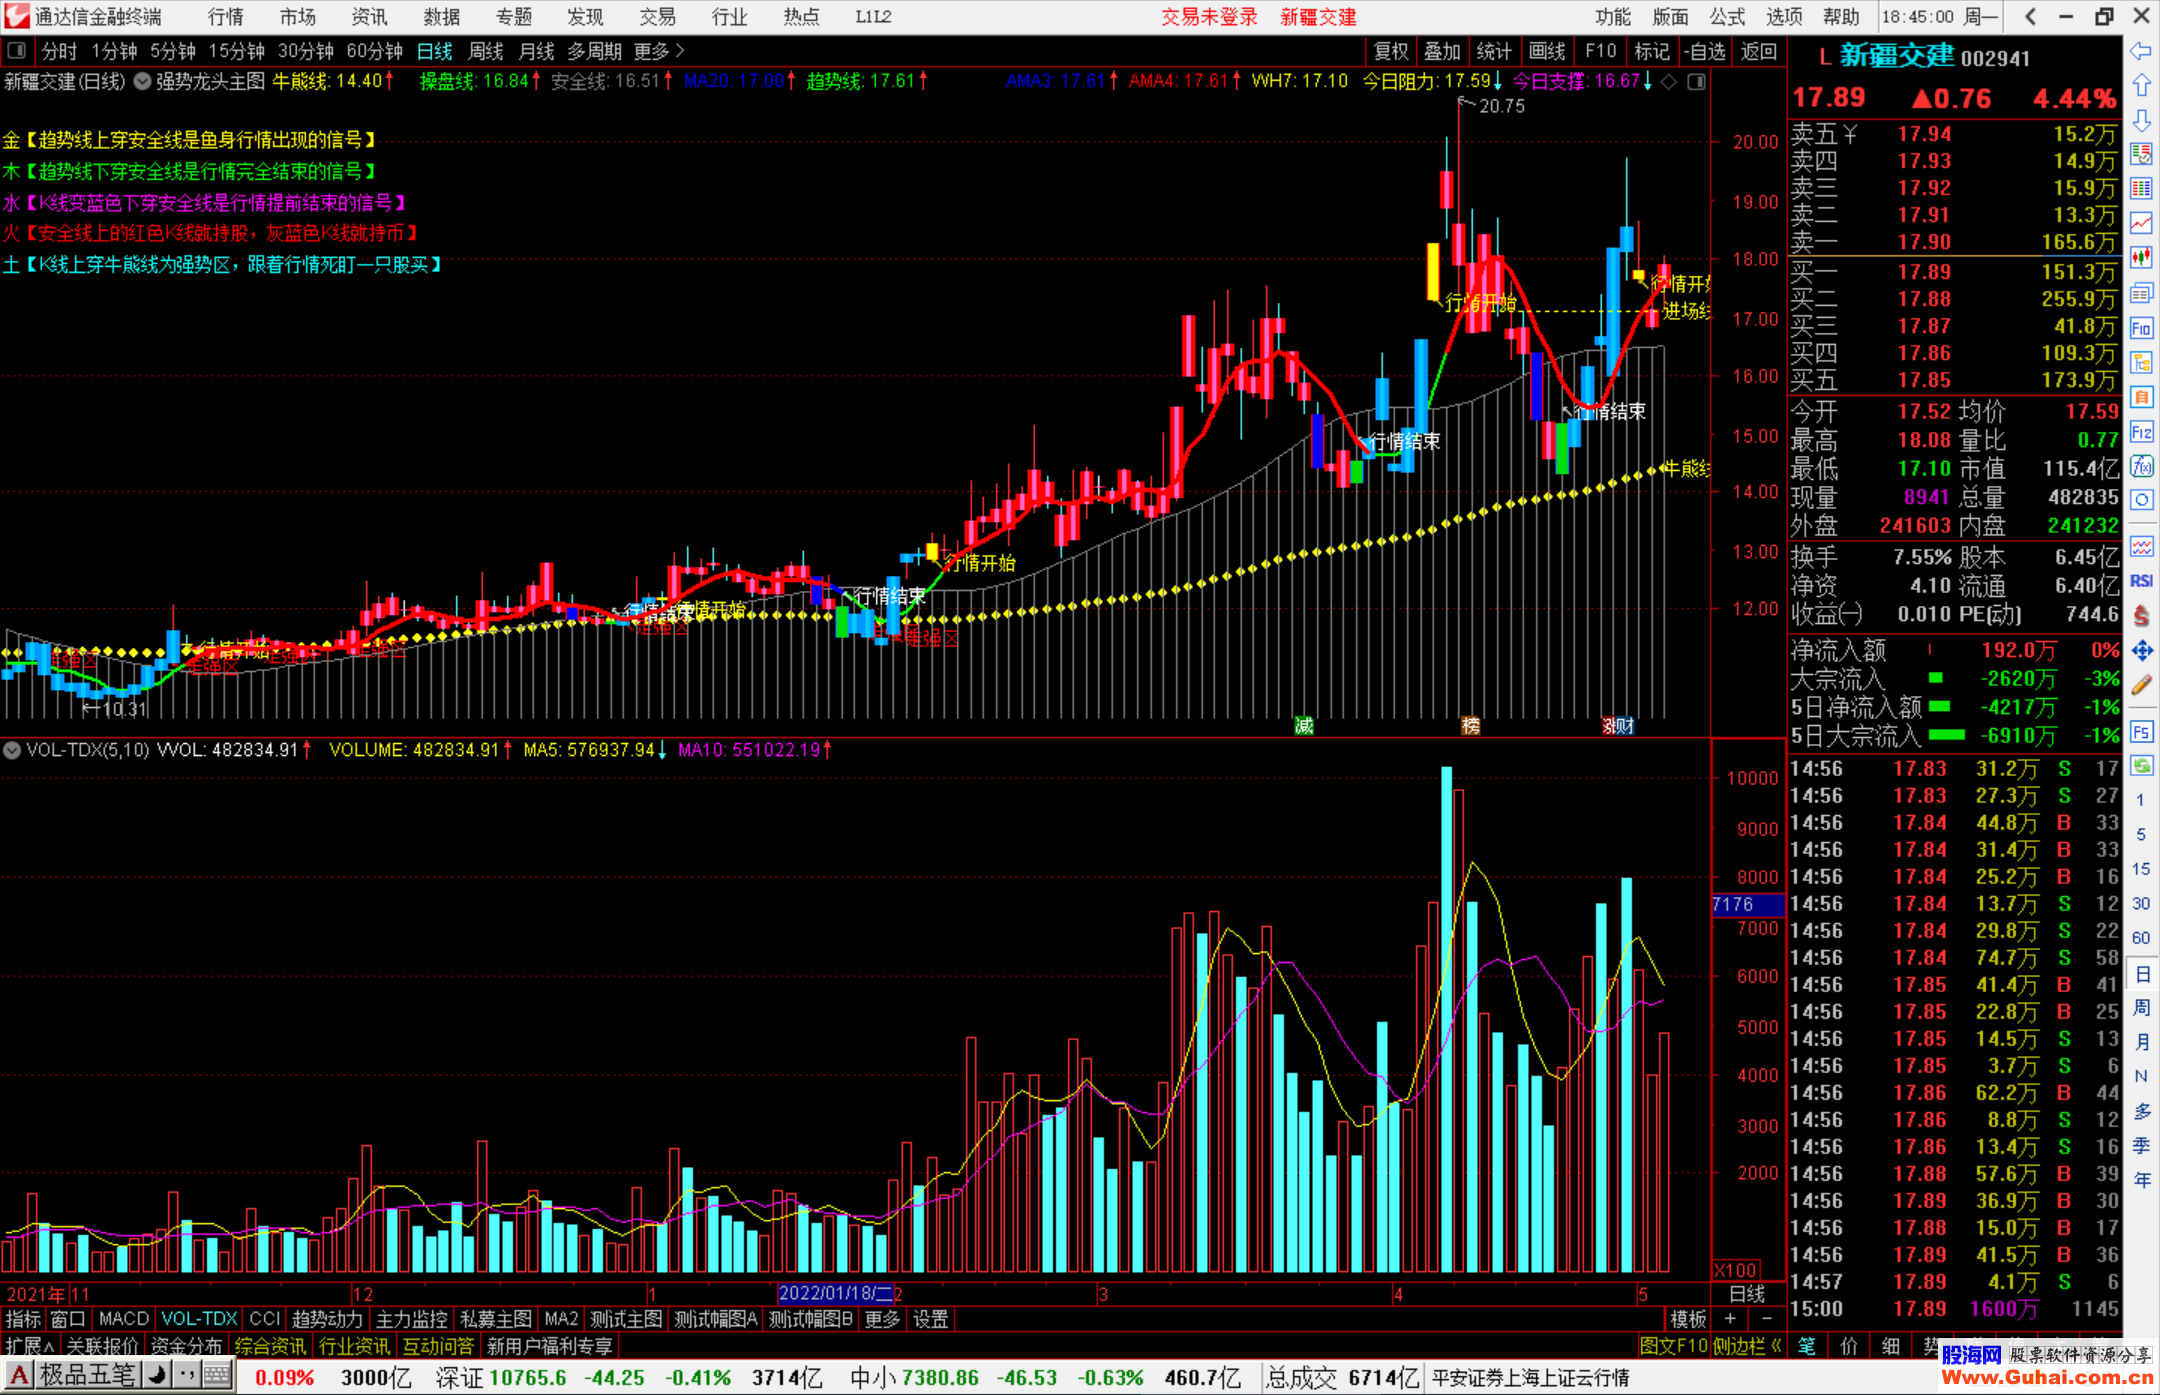This screenshot has width=2160, height=1395.
Task: Click the green refresh sidebar icon
Action: point(2141,766)
